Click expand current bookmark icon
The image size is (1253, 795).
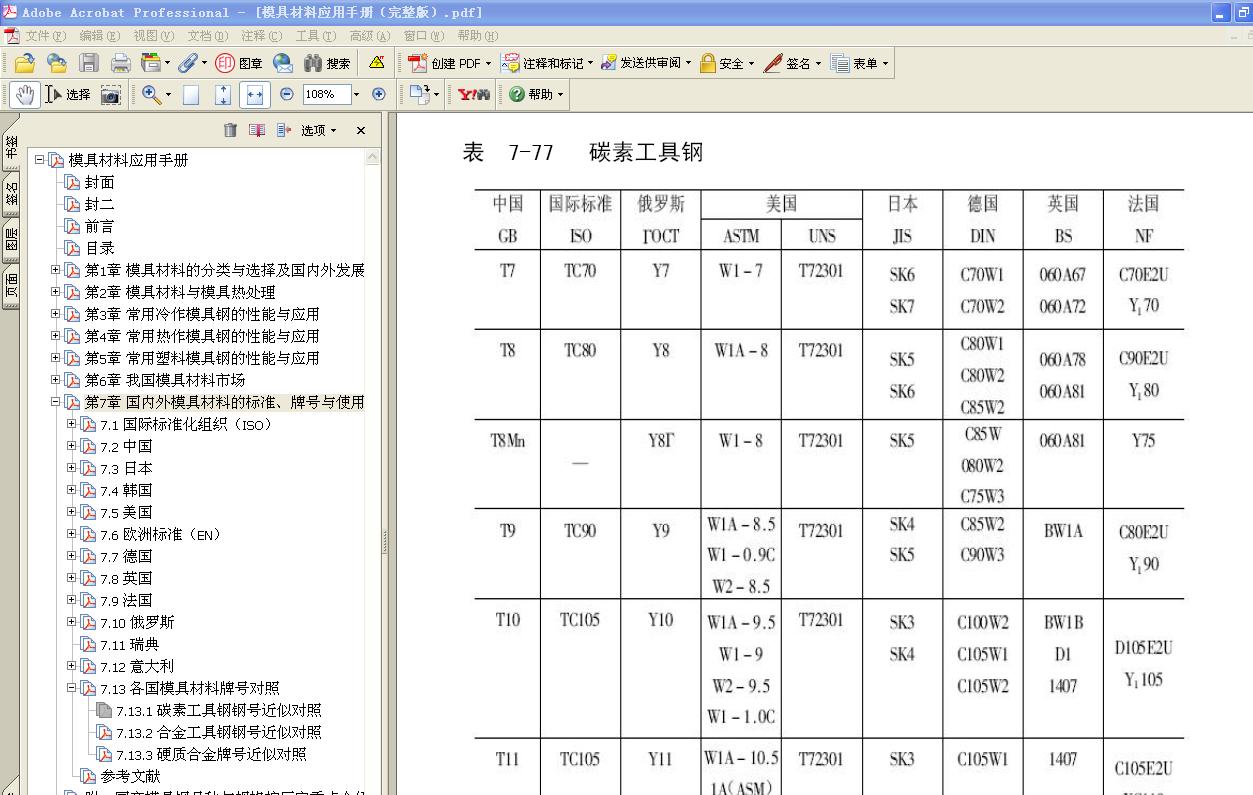(x=284, y=130)
